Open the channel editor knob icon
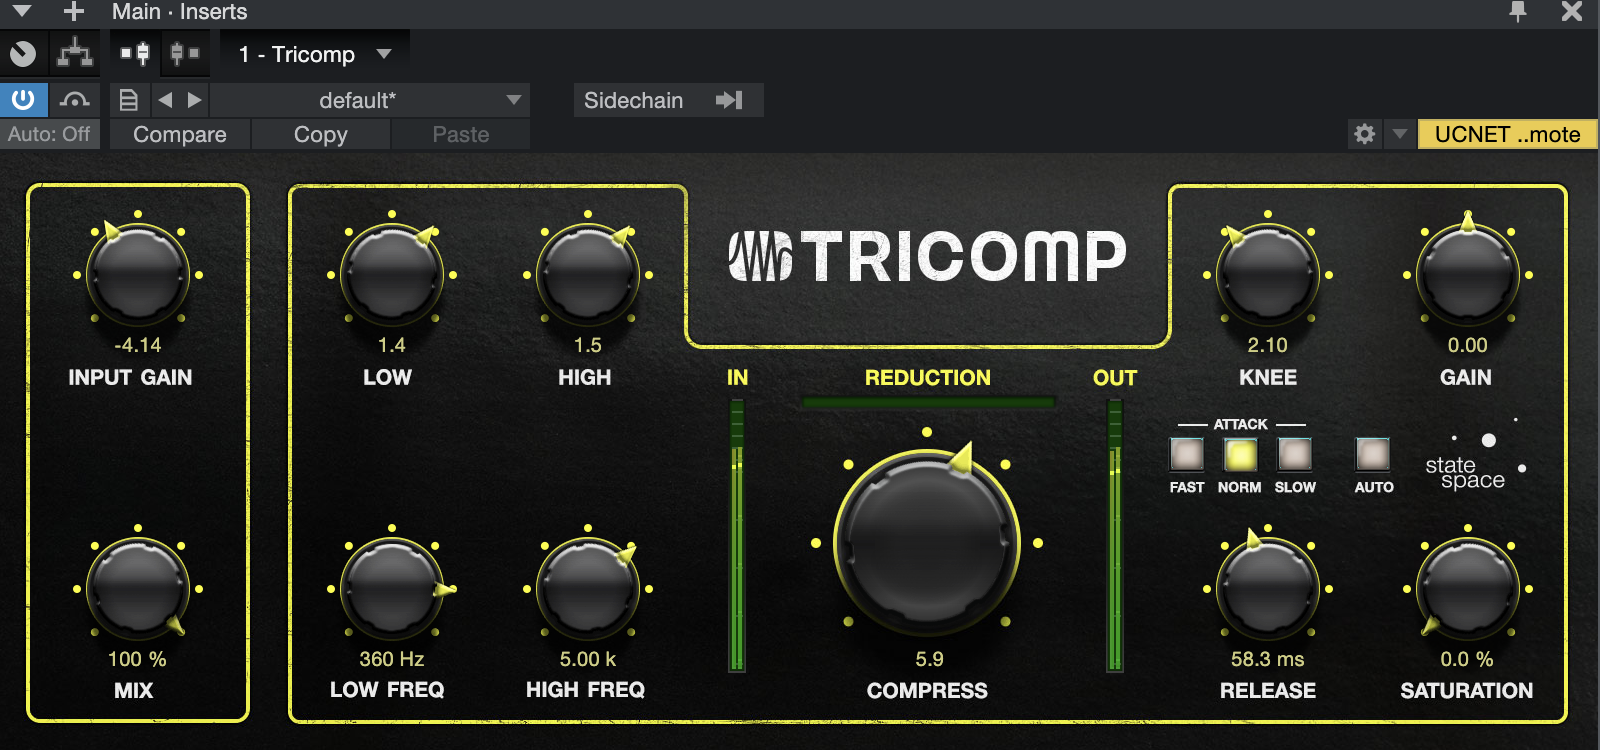The height and width of the screenshot is (750, 1600). [x=22, y=54]
